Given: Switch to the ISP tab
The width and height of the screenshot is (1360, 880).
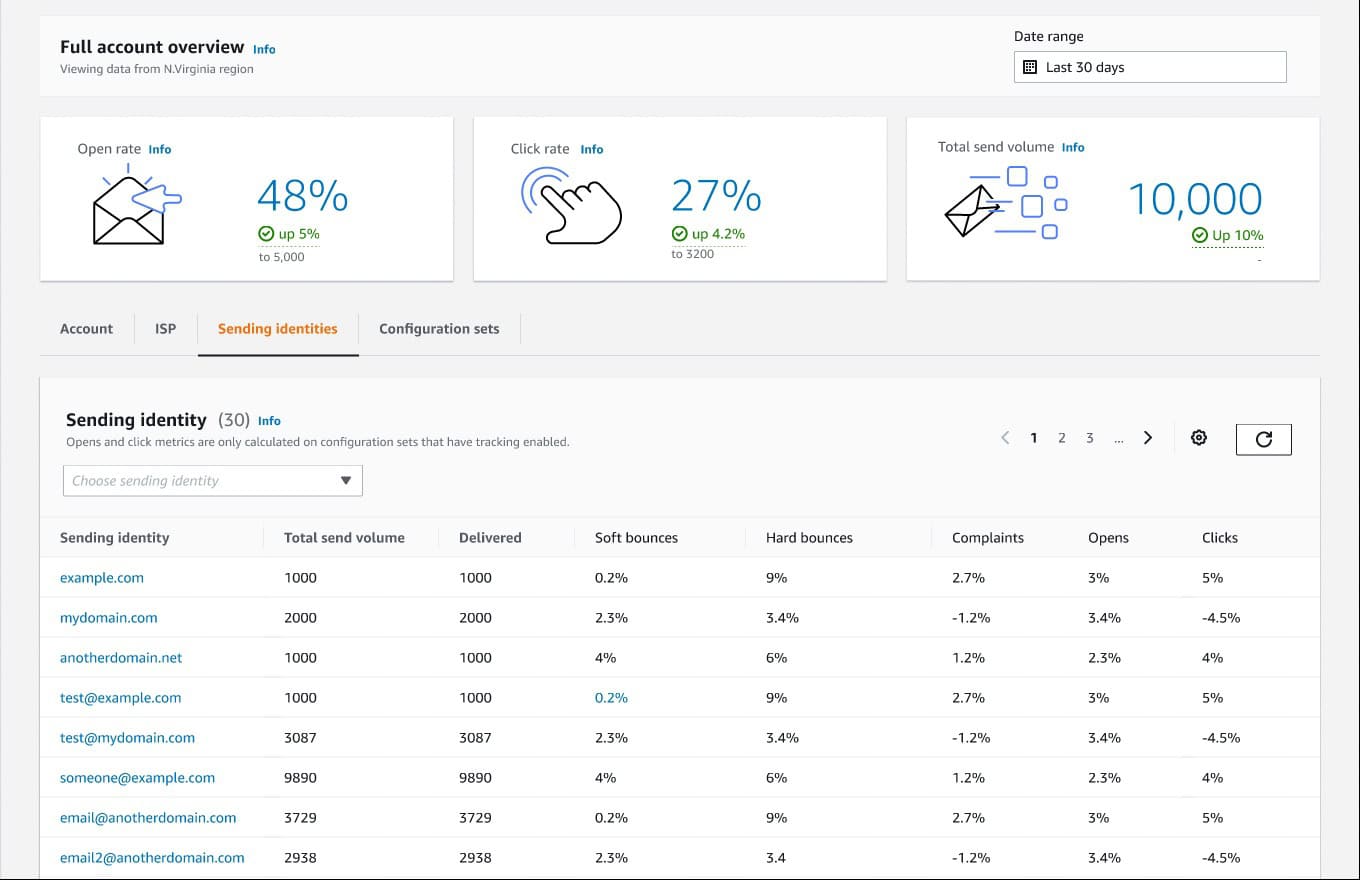Looking at the screenshot, I should pos(164,328).
